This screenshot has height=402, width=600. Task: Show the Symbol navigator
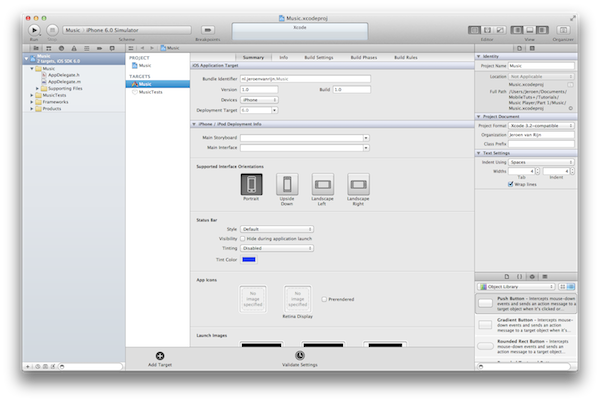[x=49, y=48]
